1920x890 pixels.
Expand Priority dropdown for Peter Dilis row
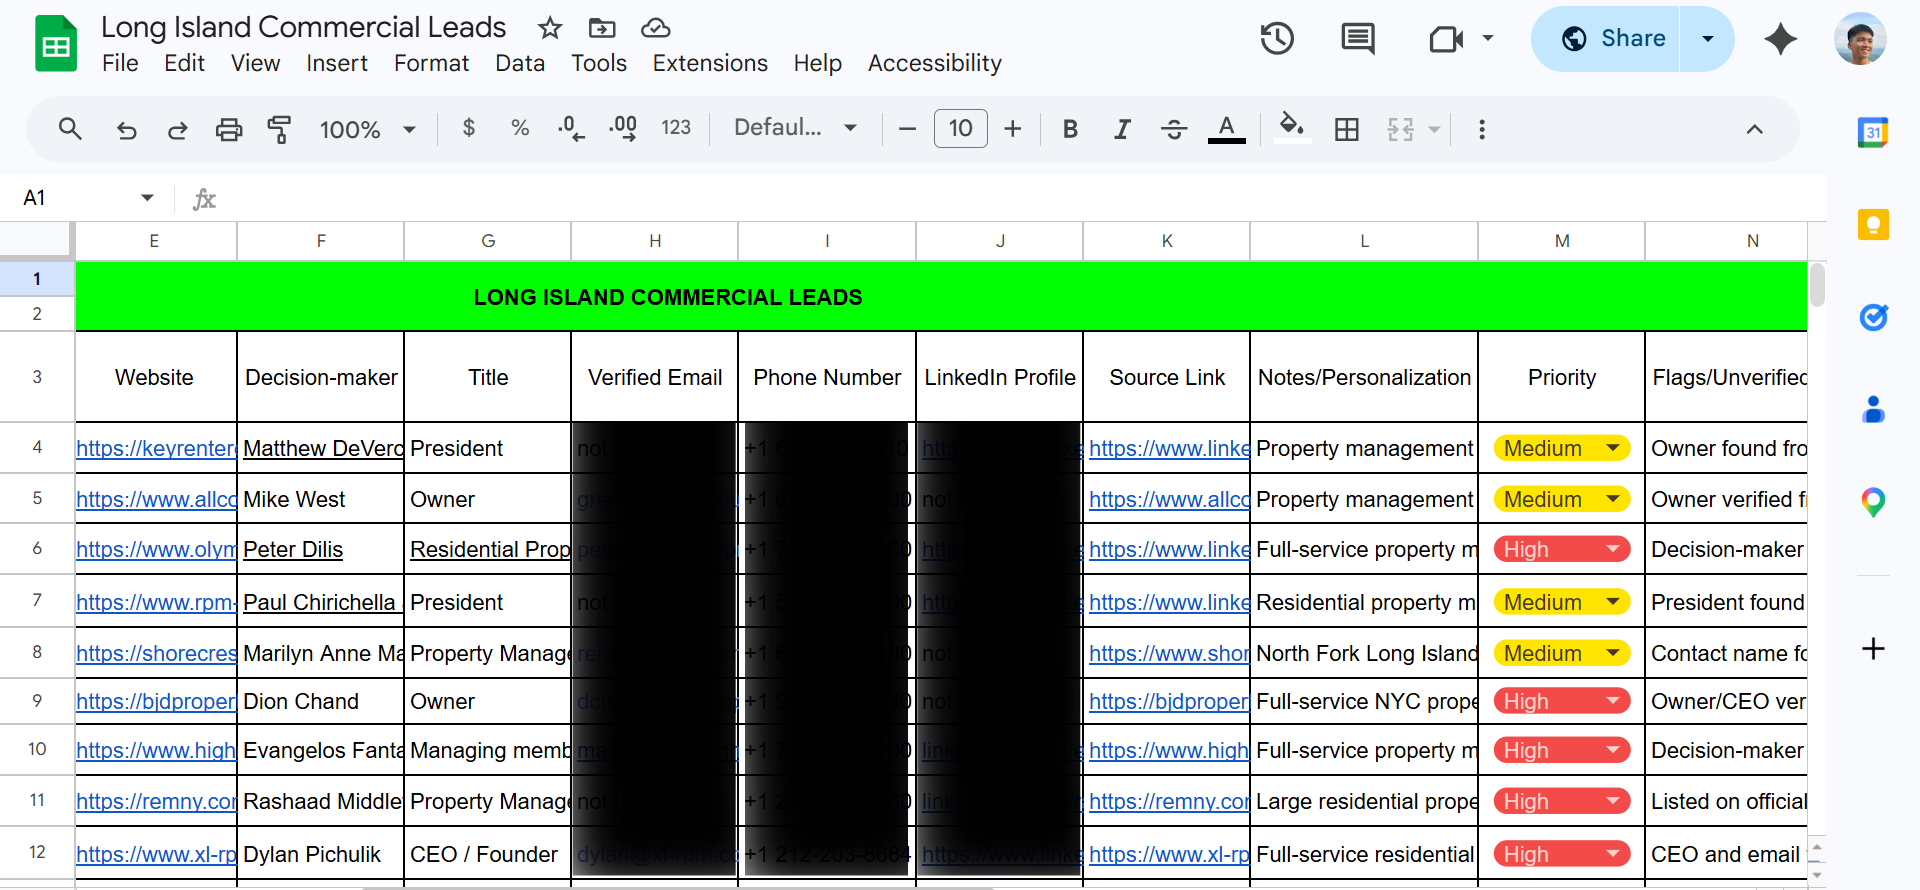pos(1613,549)
